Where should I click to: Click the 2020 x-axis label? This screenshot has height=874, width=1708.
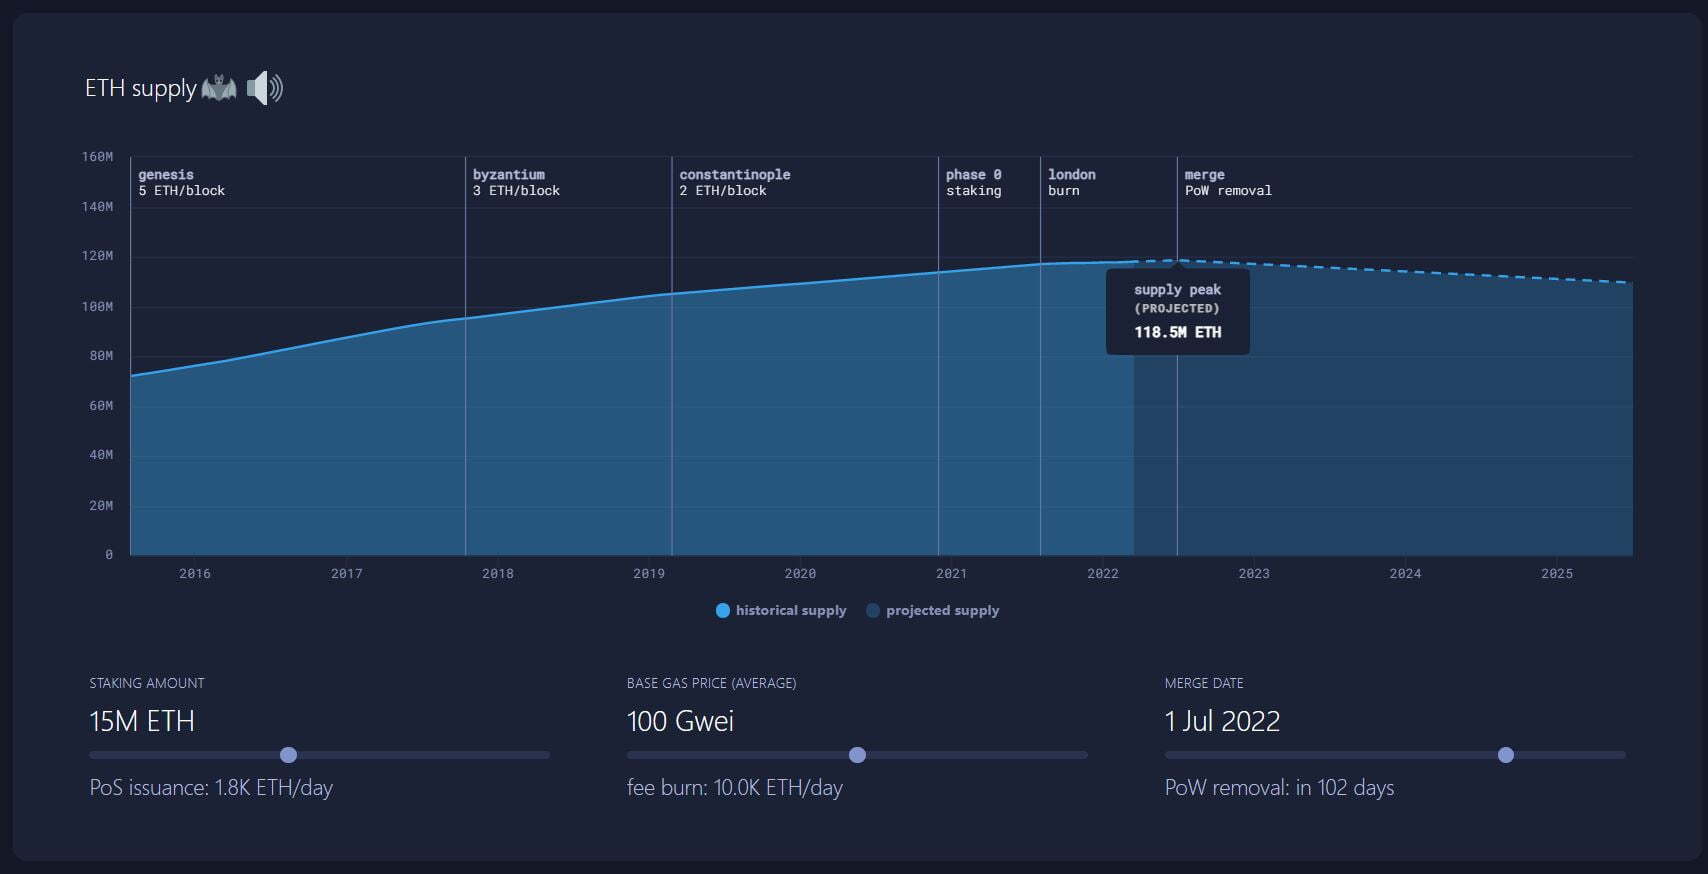point(800,574)
